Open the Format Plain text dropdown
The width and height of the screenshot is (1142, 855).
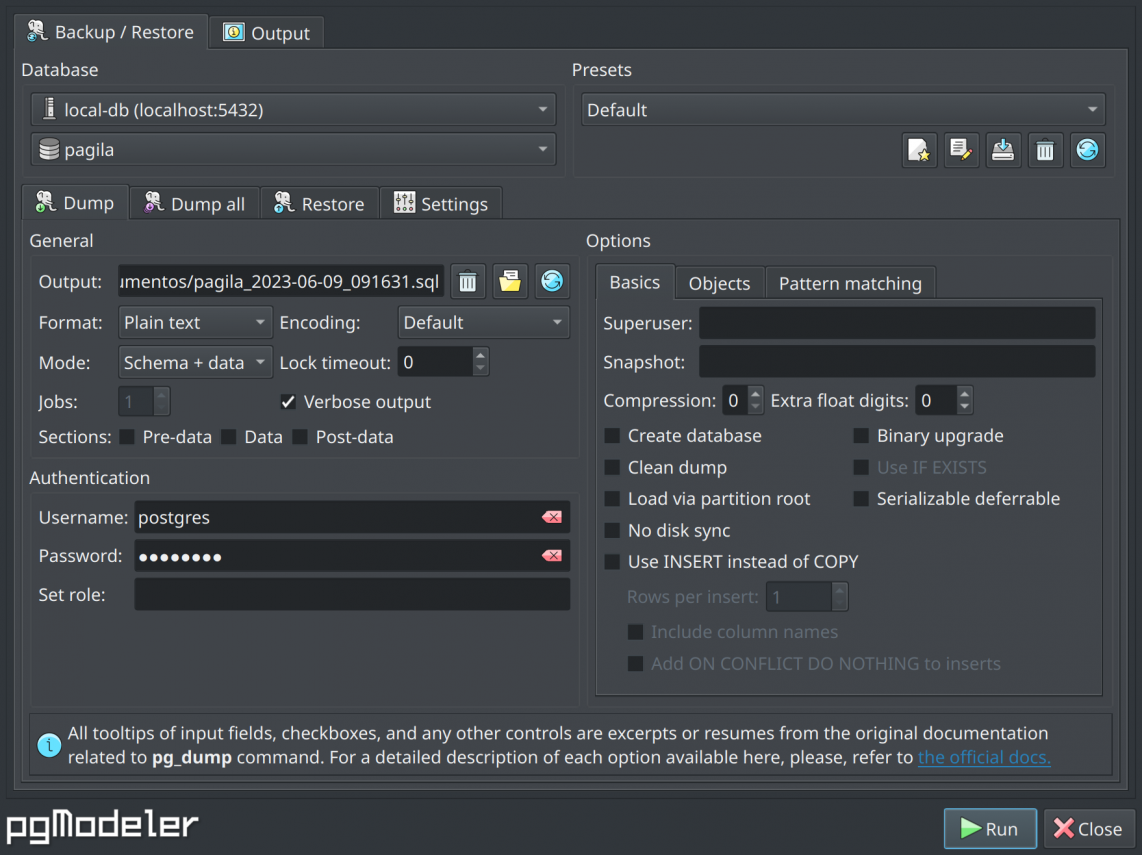point(195,322)
